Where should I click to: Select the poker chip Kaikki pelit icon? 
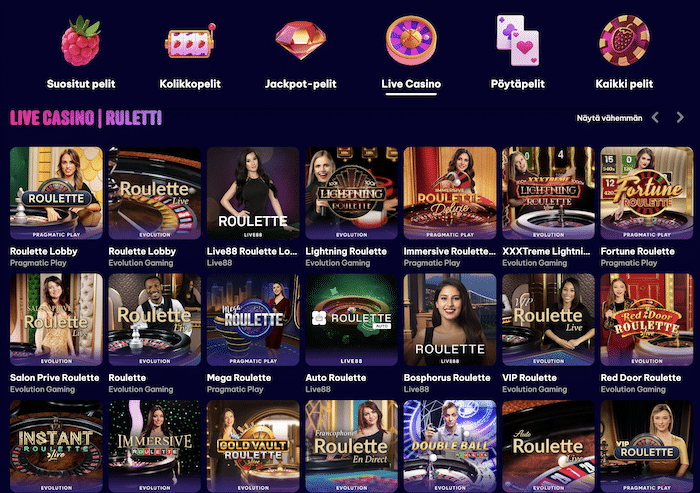coord(624,40)
